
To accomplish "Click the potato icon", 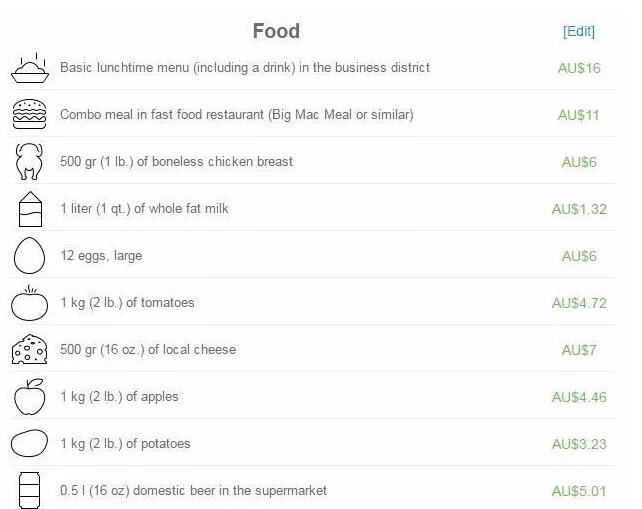I will point(30,444).
